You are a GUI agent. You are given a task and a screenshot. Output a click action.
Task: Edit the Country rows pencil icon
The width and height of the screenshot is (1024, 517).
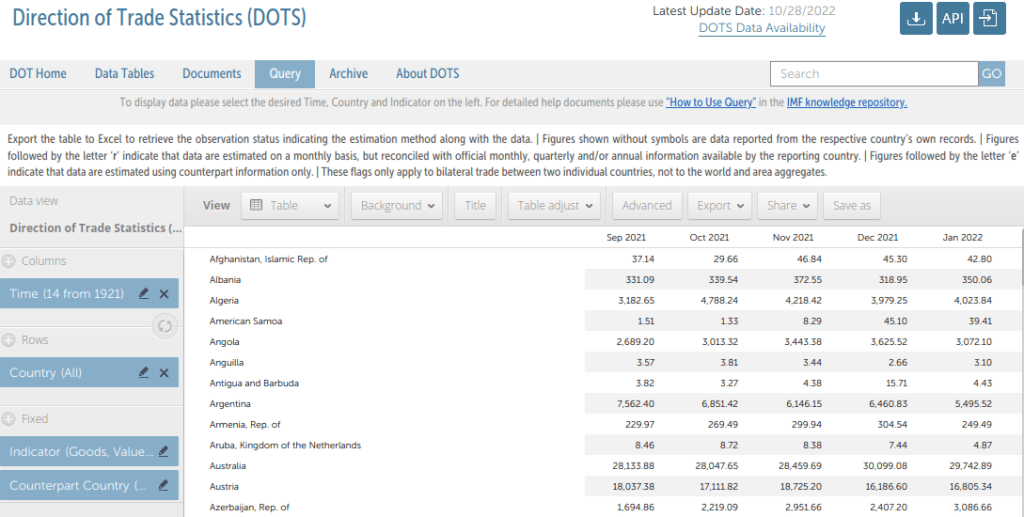[x=144, y=373]
